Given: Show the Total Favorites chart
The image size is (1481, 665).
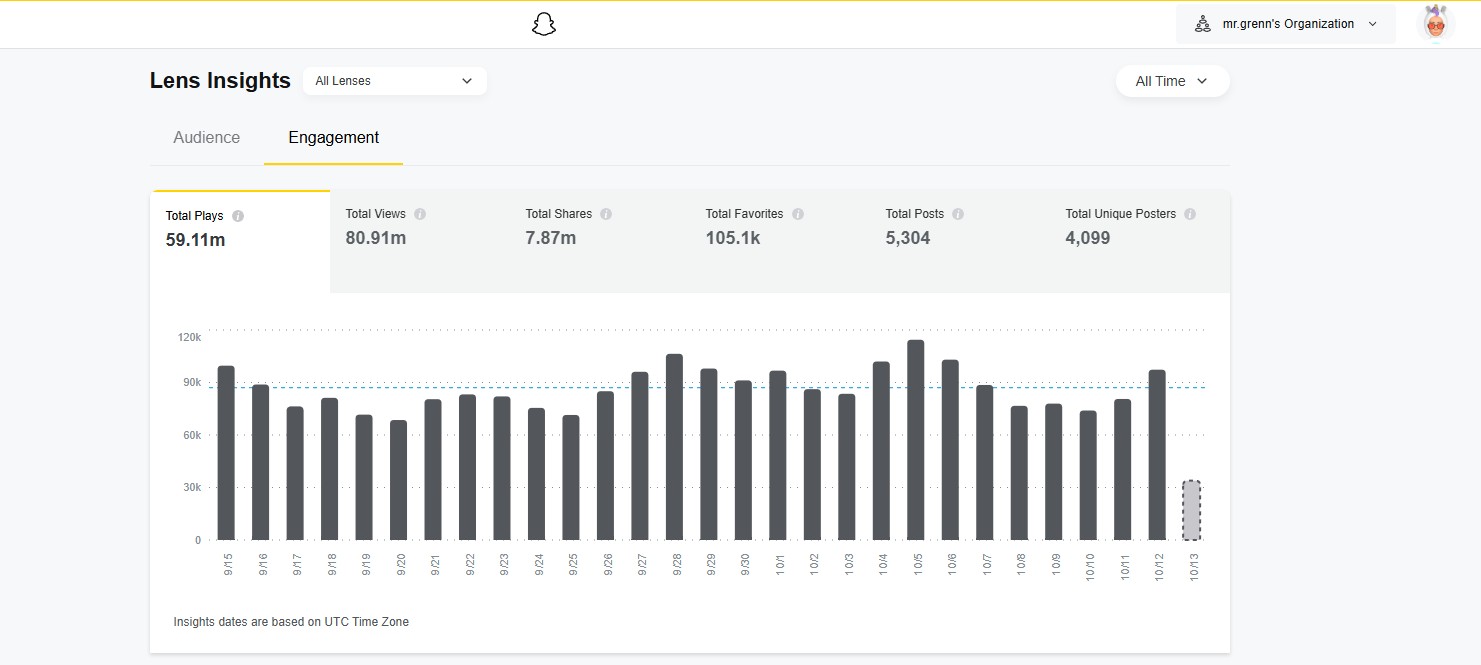Looking at the screenshot, I should coord(779,240).
